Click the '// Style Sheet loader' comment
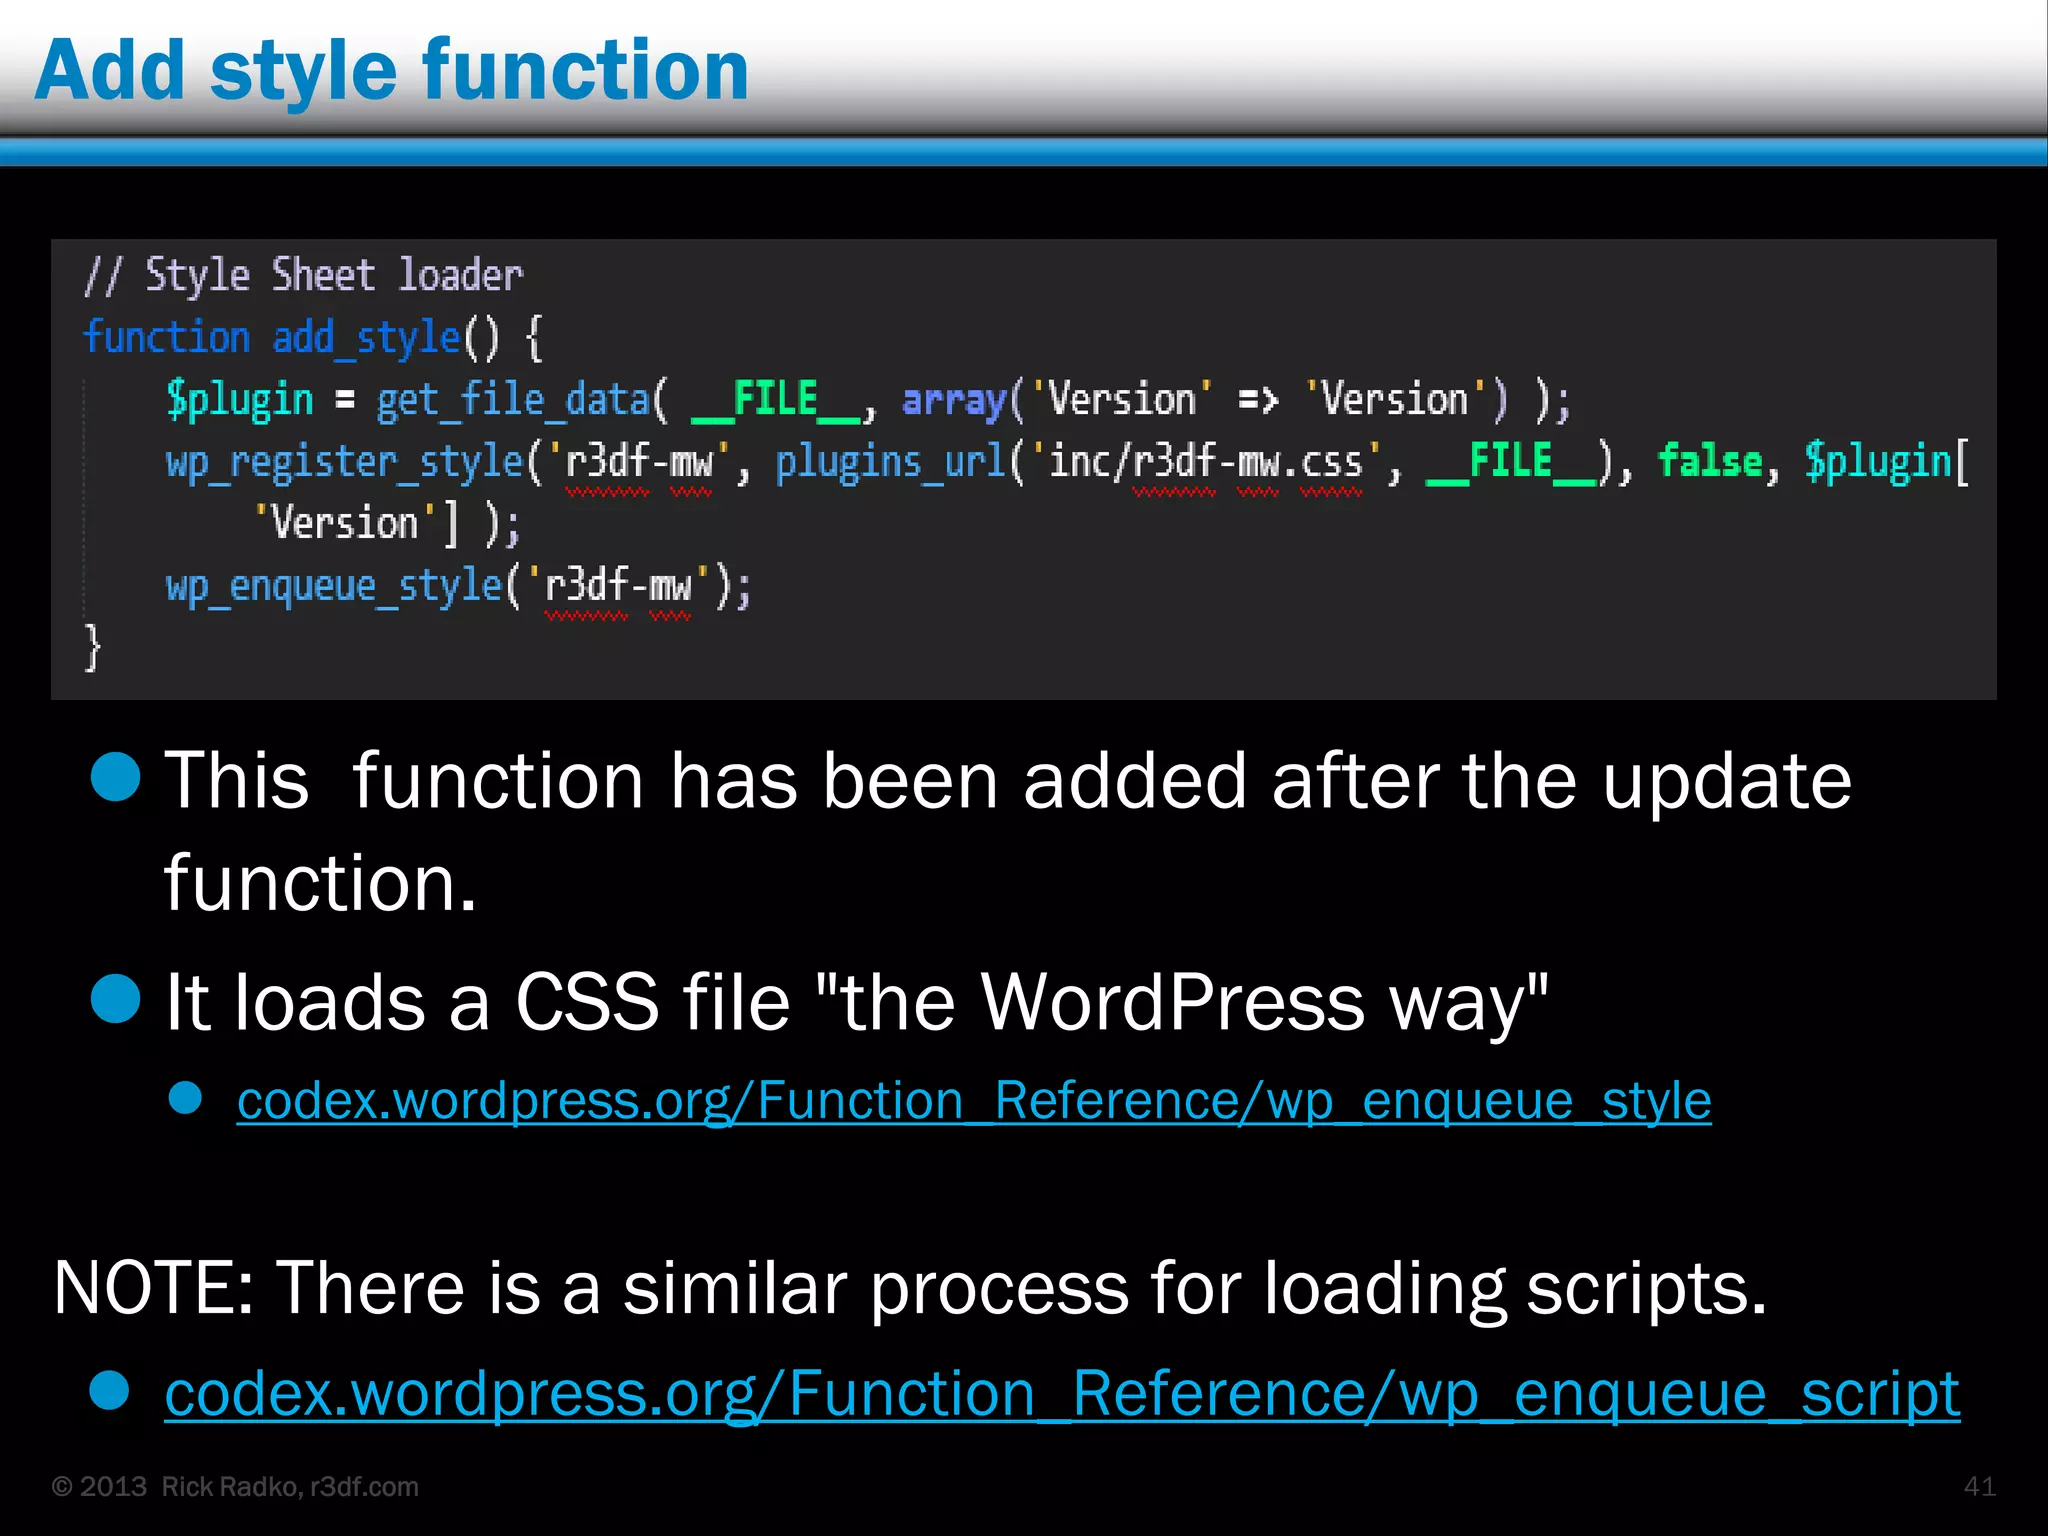2048x1536 pixels. pos(304,275)
